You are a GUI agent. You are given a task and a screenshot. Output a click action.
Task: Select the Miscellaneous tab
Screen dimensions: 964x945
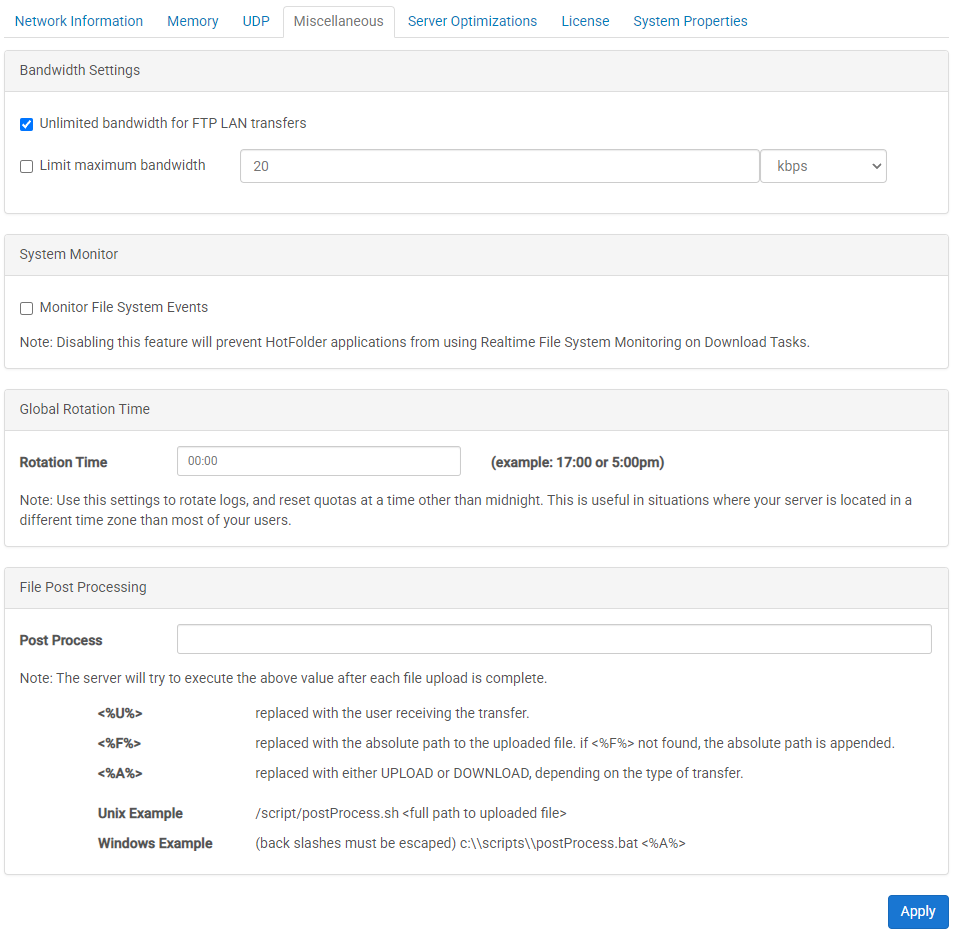[x=339, y=22]
